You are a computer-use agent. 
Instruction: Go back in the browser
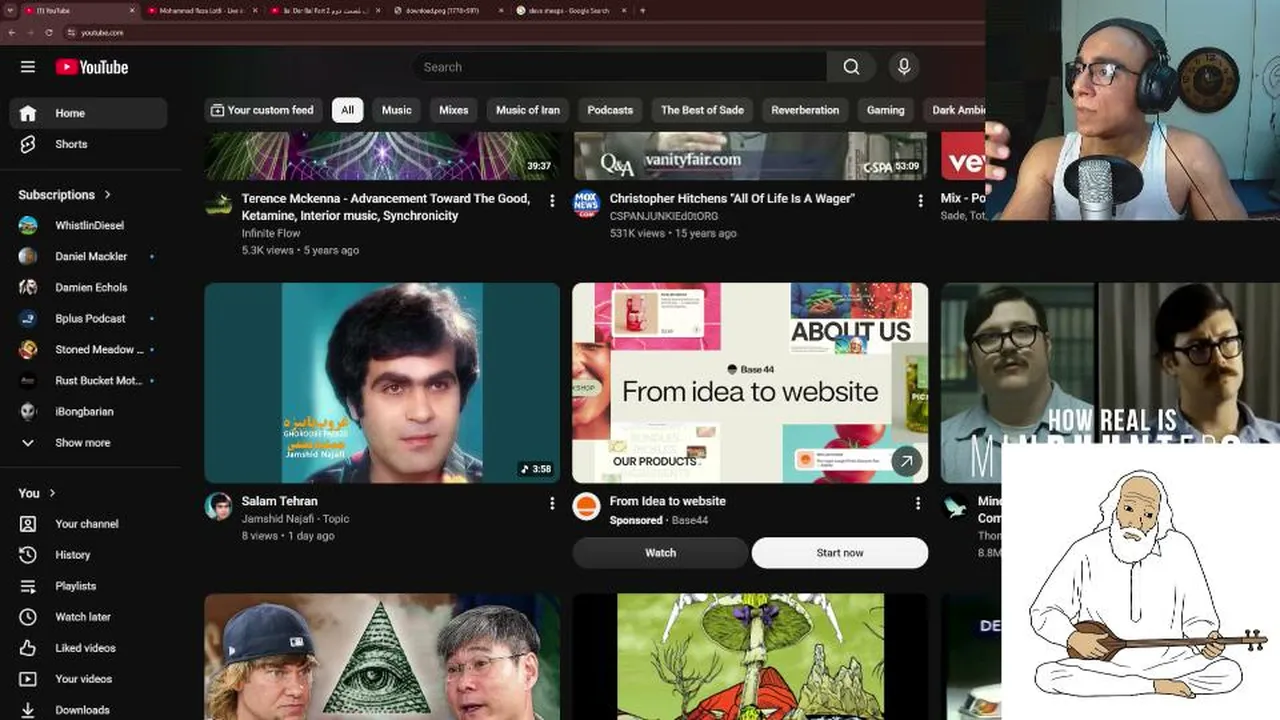(x=11, y=33)
